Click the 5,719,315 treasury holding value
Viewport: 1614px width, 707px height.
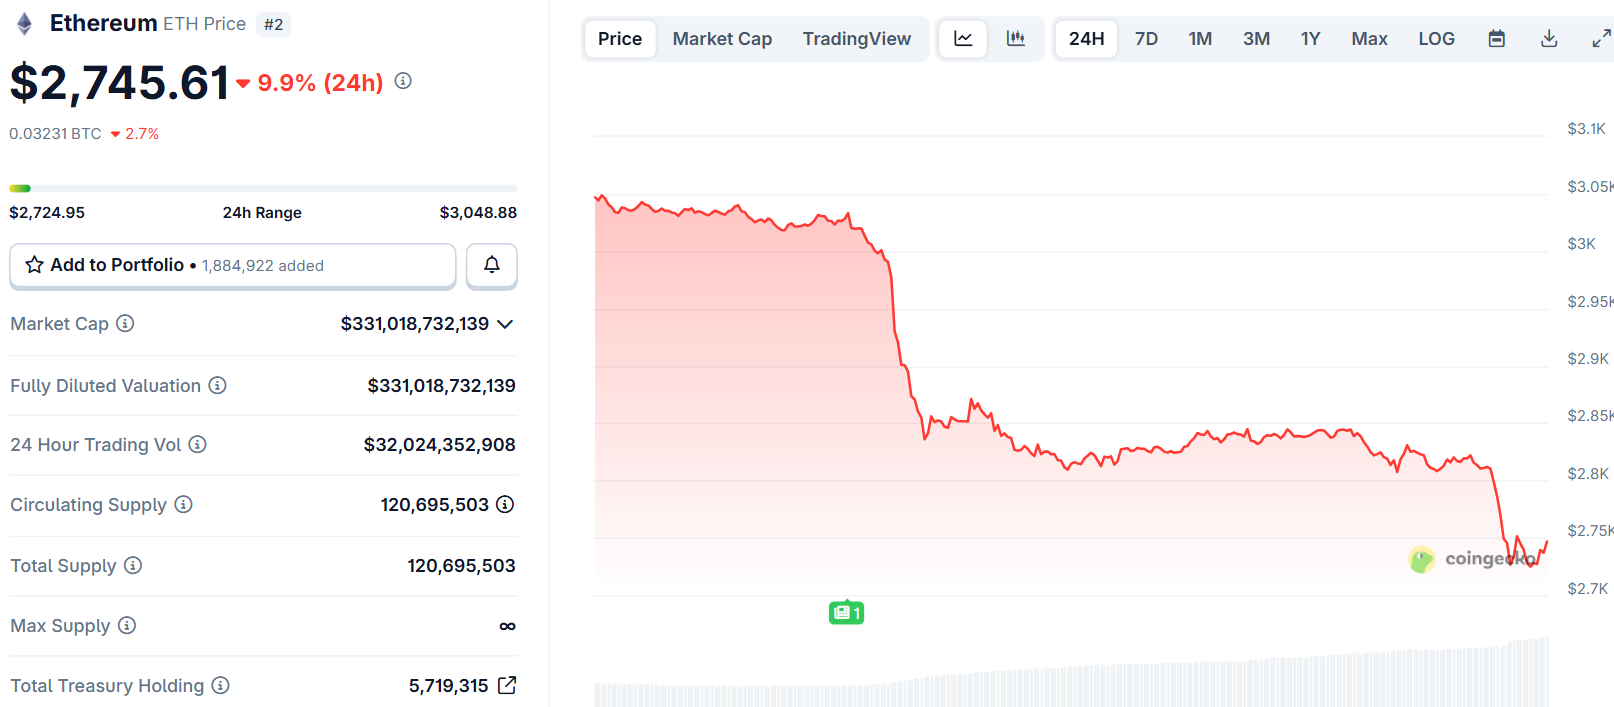[448, 685]
